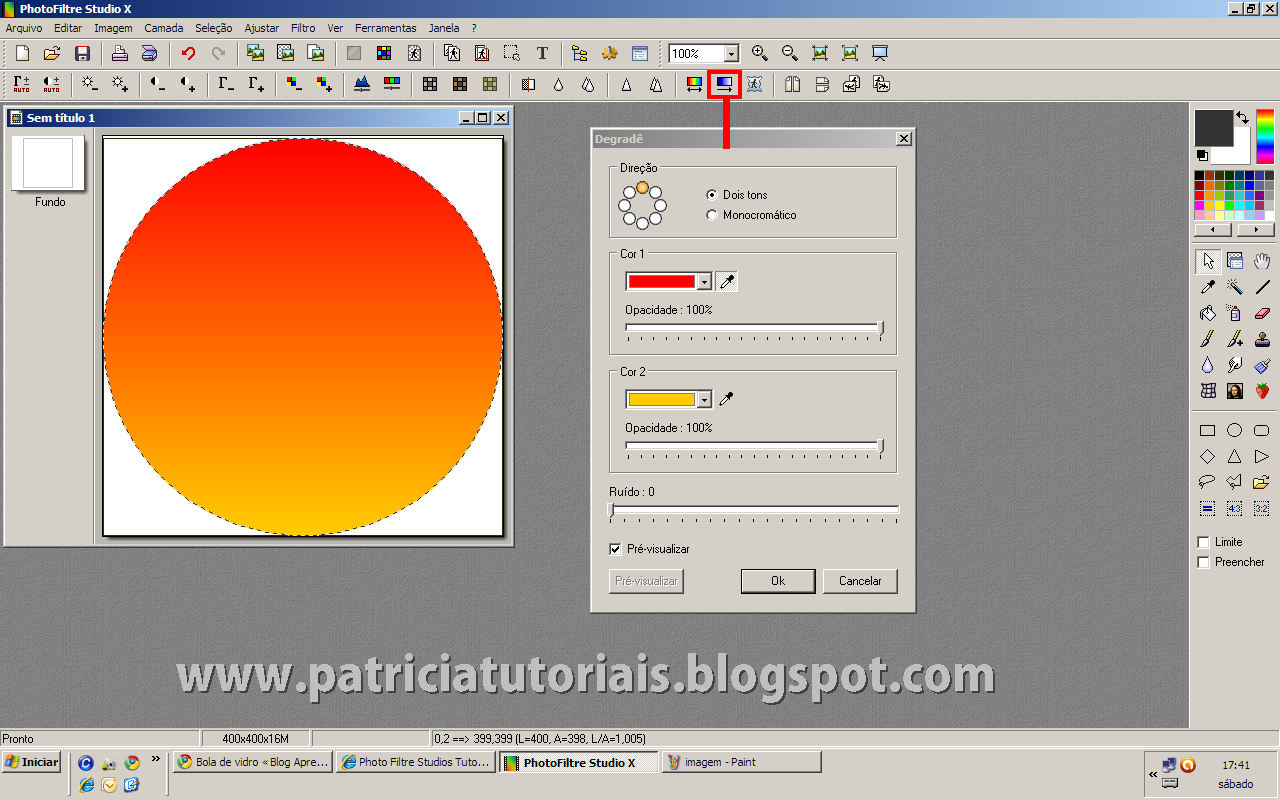
Task: Click the Ruído slider handle
Action: click(611, 510)
